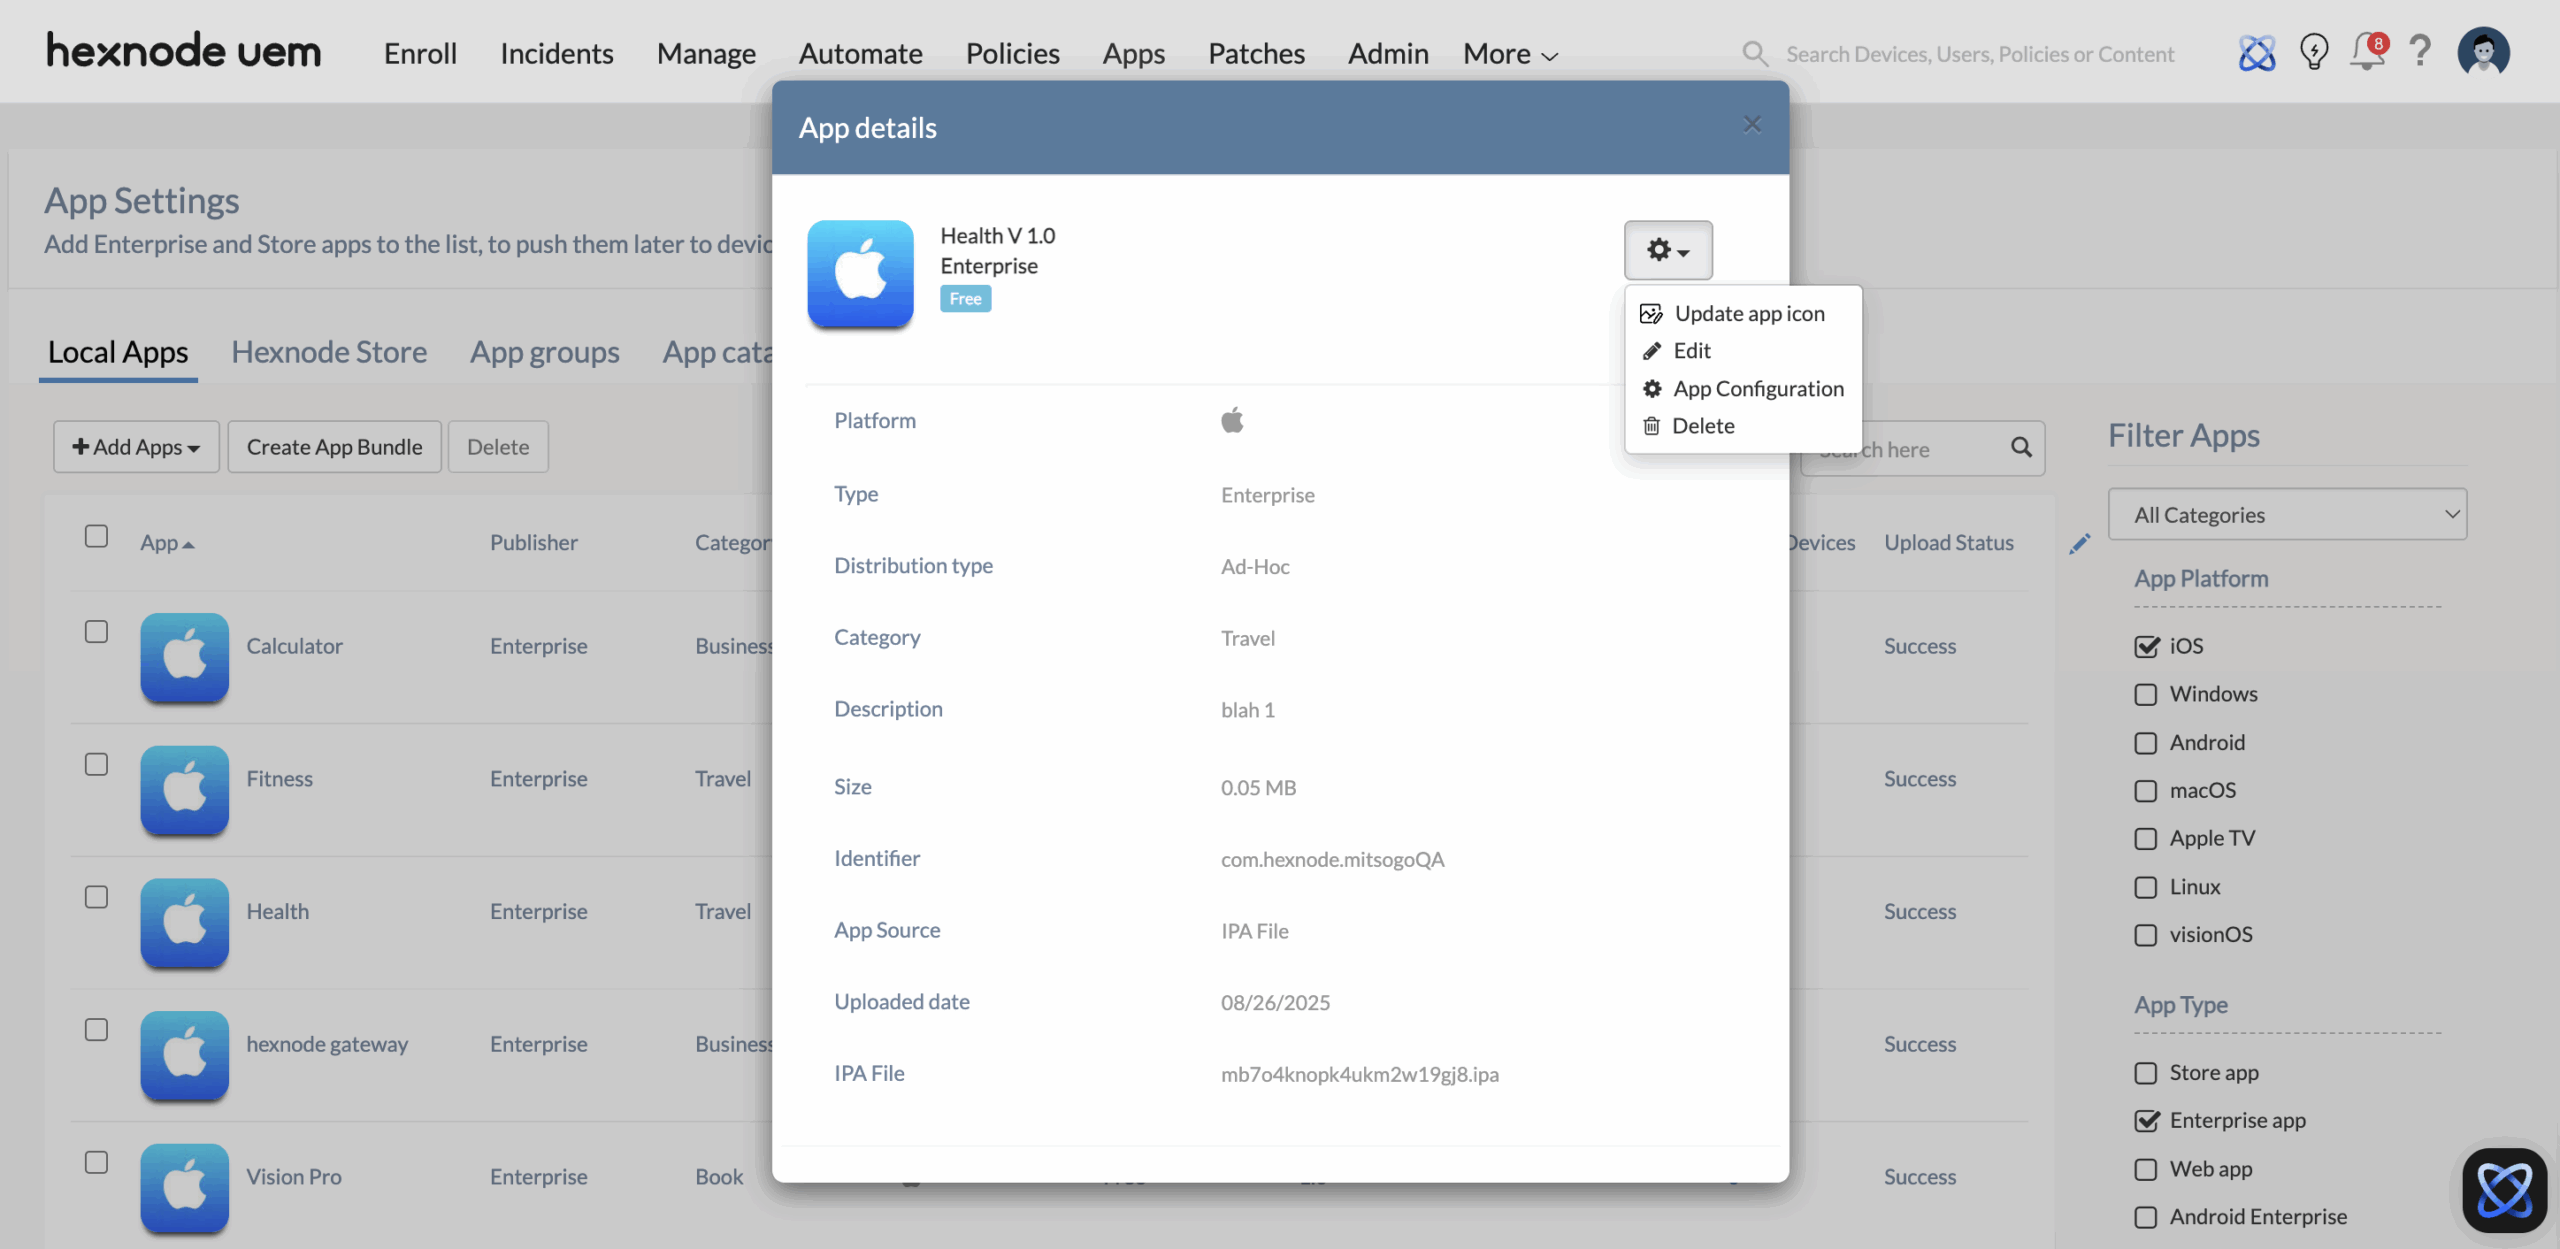The width and height of the screenshot is (2560, 1249).
Task: Enable the Web app type filter
Action: coord(2146,1169)
